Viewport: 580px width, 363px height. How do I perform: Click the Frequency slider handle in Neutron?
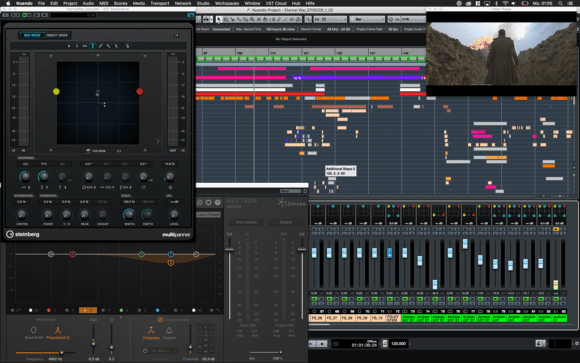(61, 353)
